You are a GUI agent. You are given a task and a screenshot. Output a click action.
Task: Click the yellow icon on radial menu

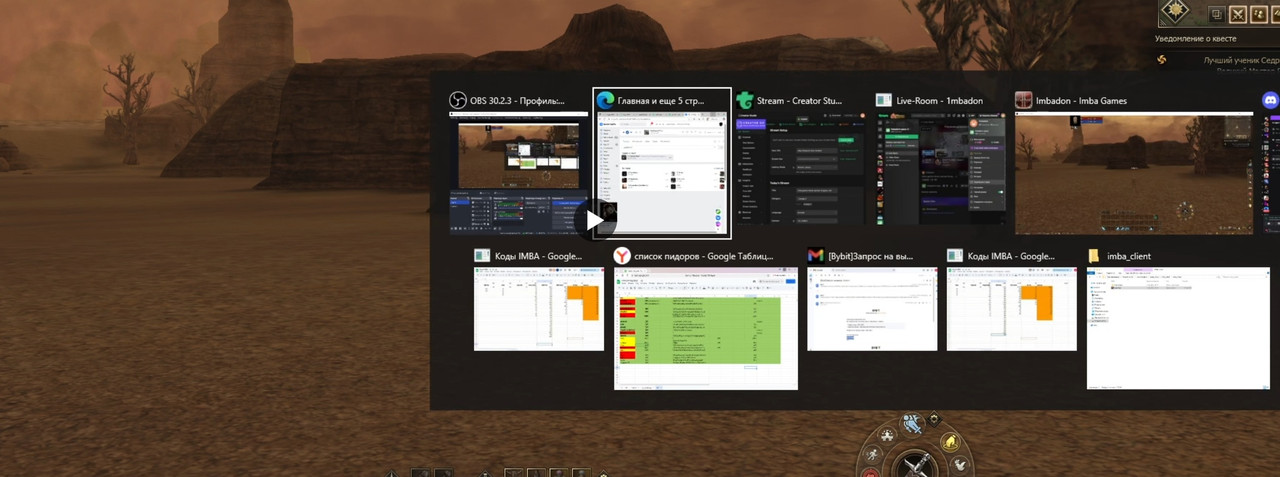point(950,442)
